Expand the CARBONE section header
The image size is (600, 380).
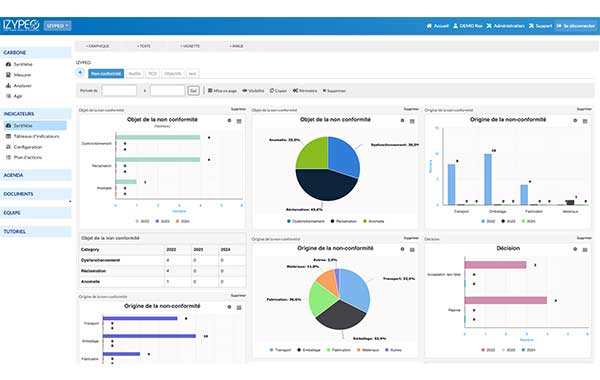36,52
